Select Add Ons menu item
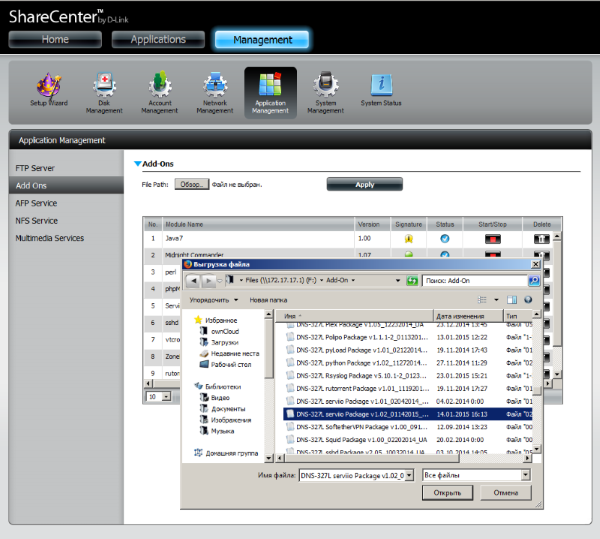 66,186
